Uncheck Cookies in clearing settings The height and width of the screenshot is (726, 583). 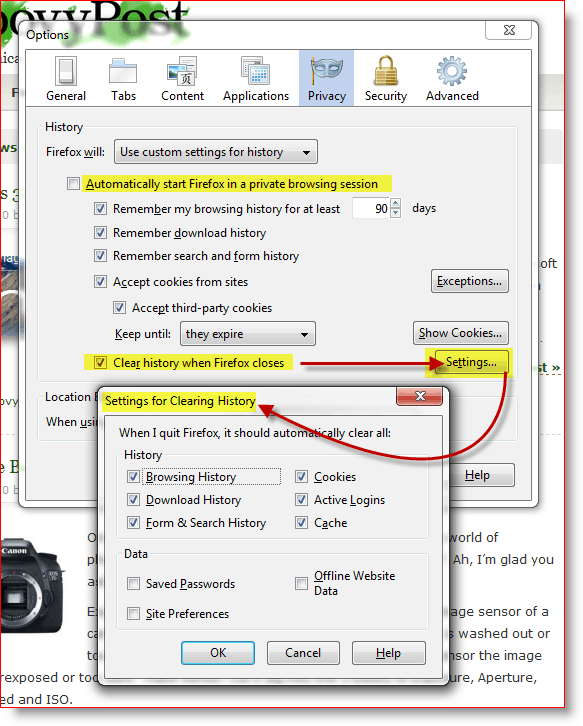click(x=301, y=476)
